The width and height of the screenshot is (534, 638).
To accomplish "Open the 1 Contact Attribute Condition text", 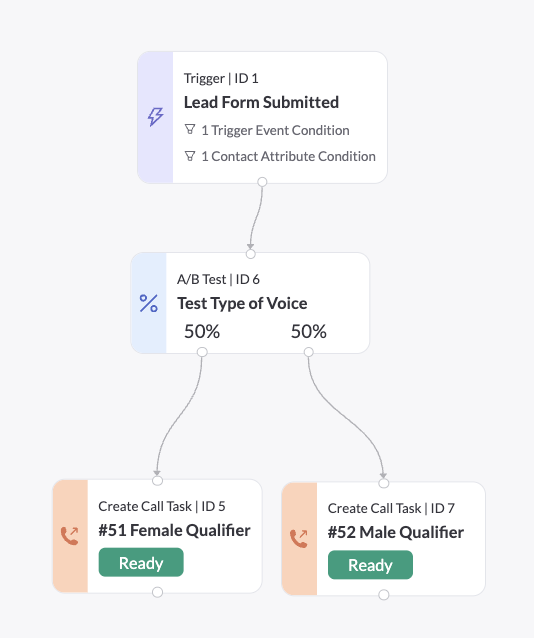I will (289, 156).
